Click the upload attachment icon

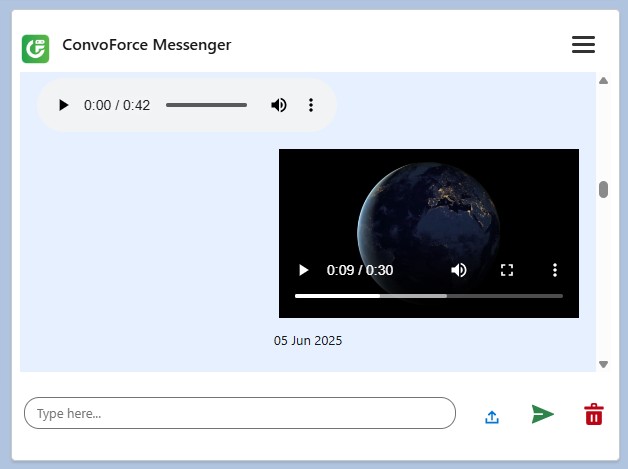[492, 417]
